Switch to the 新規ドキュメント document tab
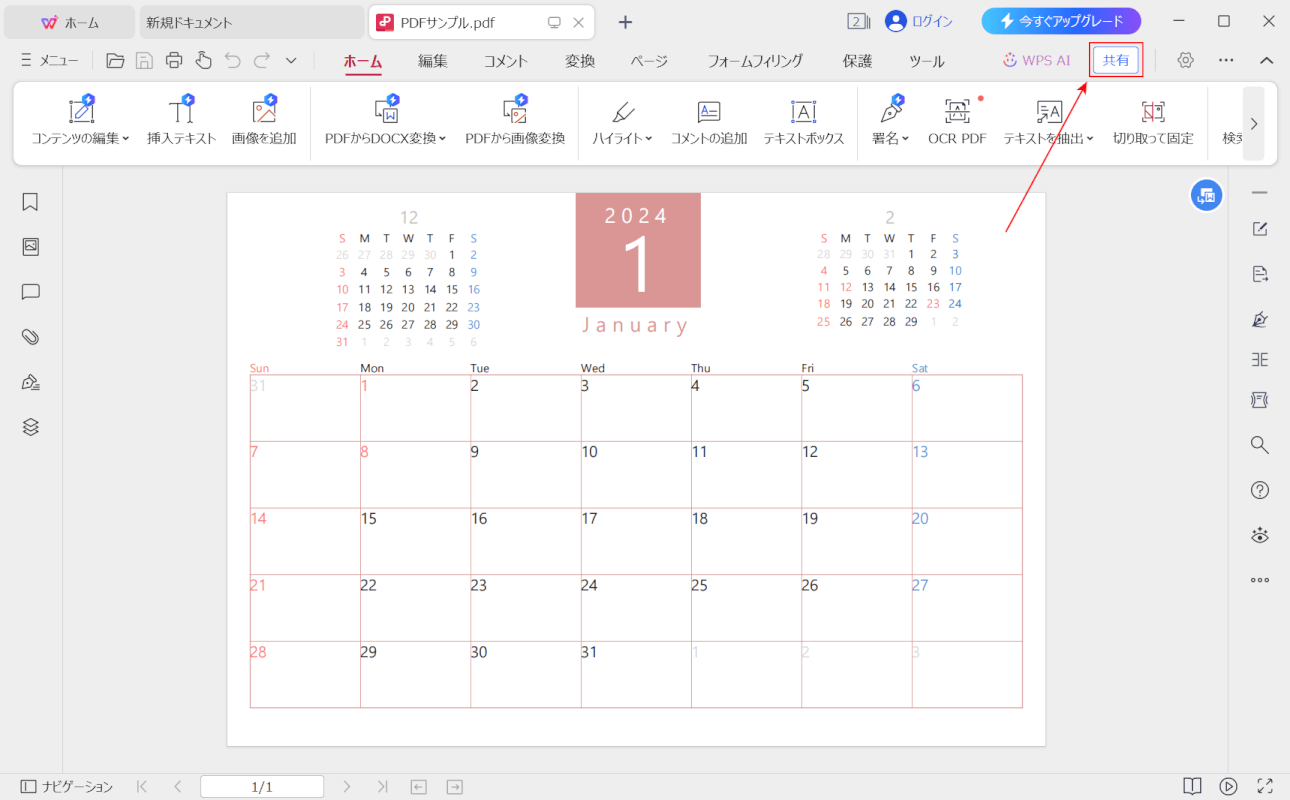This screenshot has width=1290, height=800. (252, 22)
